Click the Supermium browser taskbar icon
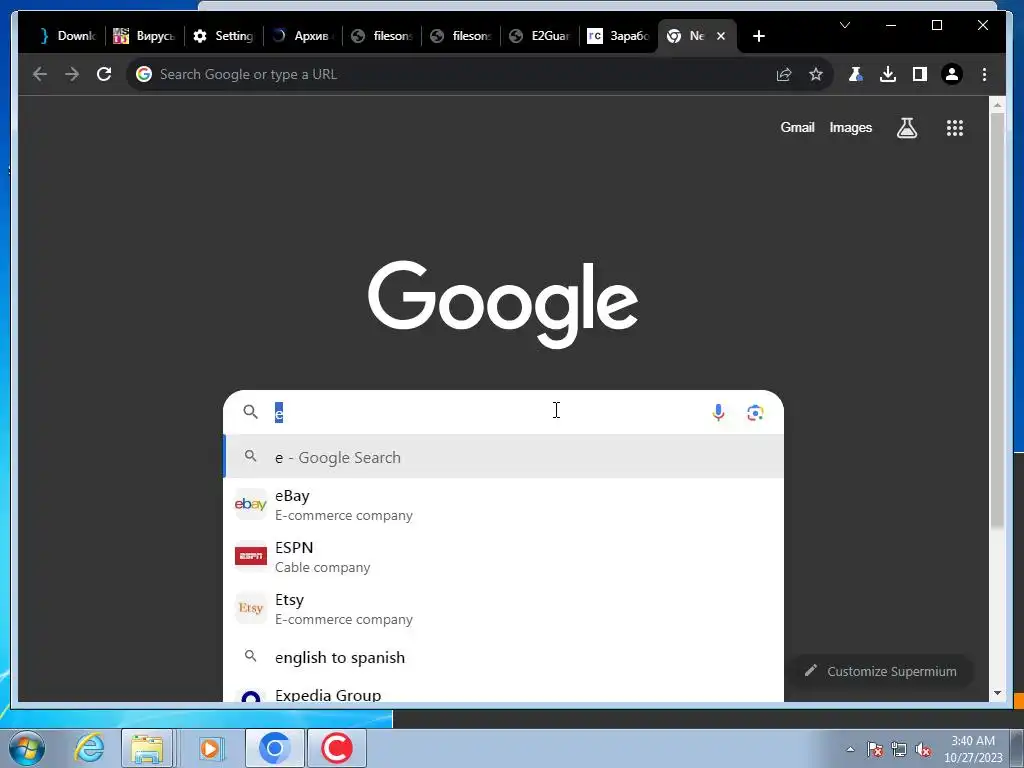This screenshot has width=1024, height=768. (274, 748)
